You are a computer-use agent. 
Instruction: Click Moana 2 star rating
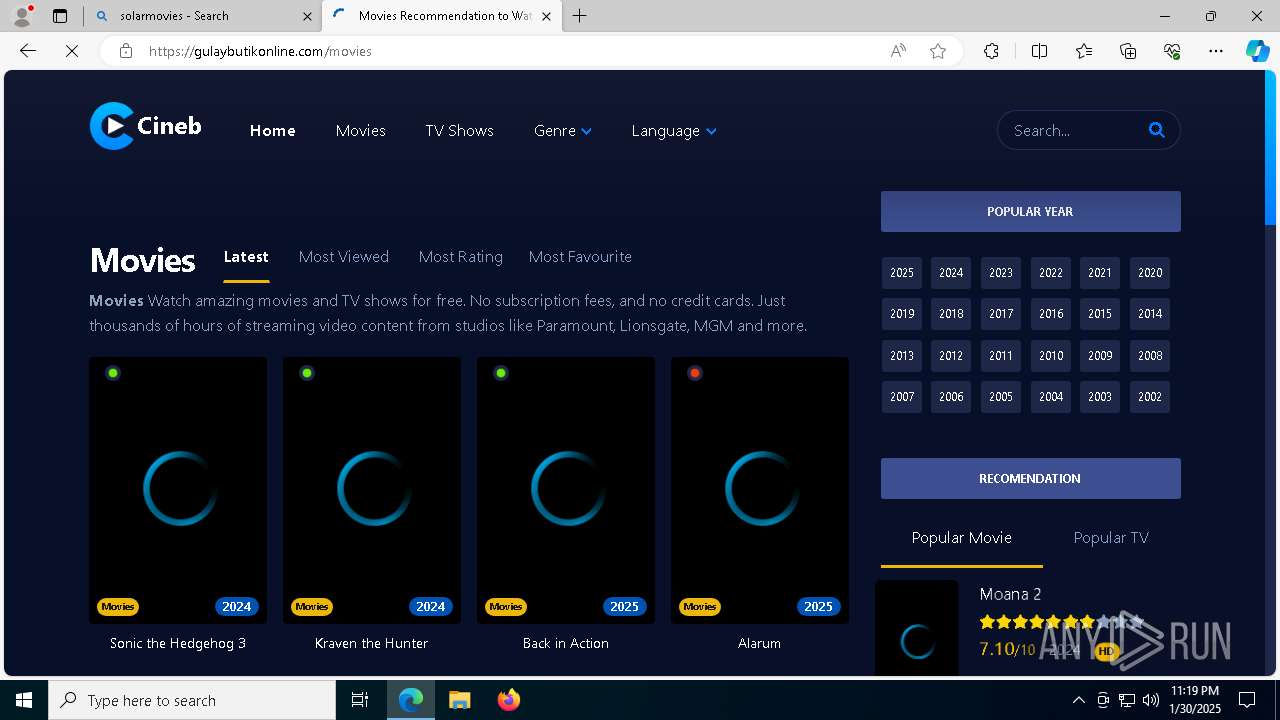coord(1060,622)
